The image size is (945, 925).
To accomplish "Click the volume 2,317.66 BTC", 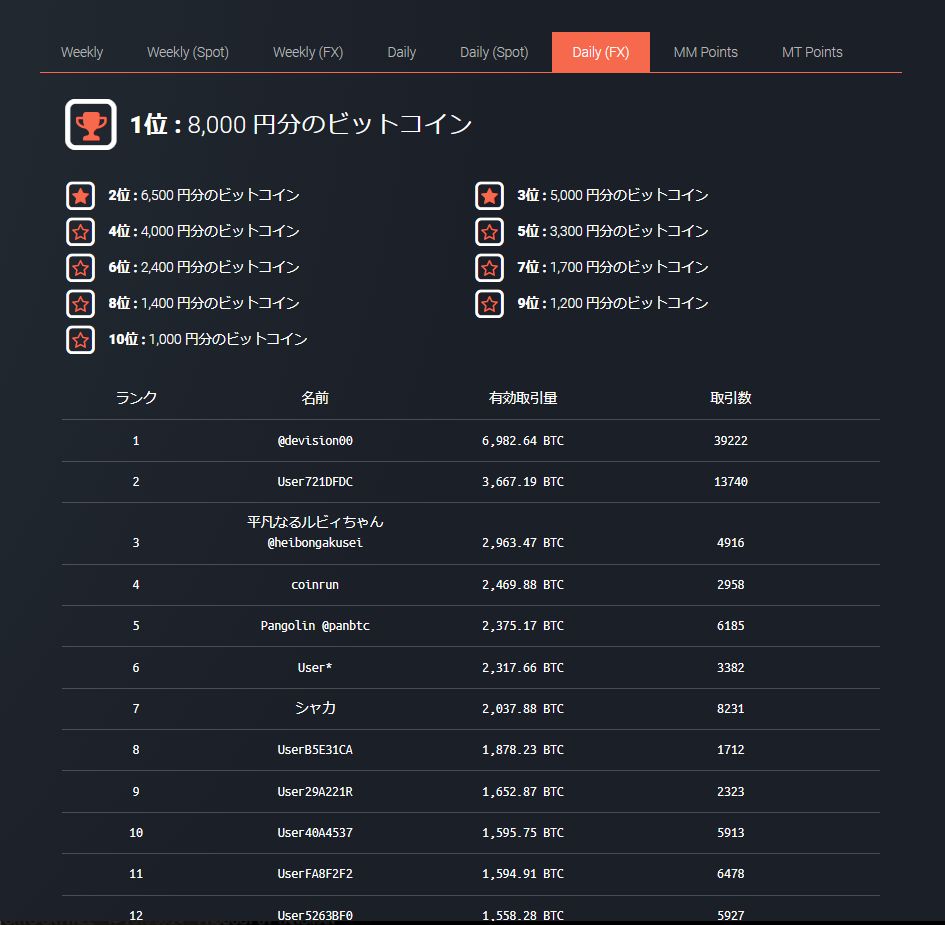I will 523,668.
